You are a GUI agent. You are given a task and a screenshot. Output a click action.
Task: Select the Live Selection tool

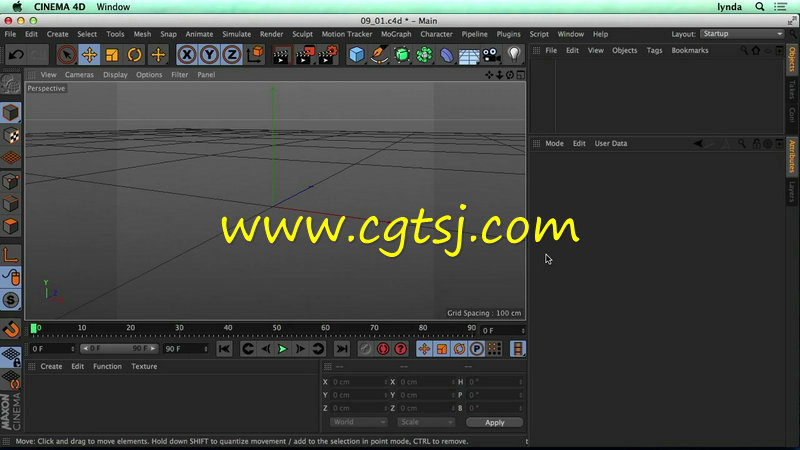66,55
